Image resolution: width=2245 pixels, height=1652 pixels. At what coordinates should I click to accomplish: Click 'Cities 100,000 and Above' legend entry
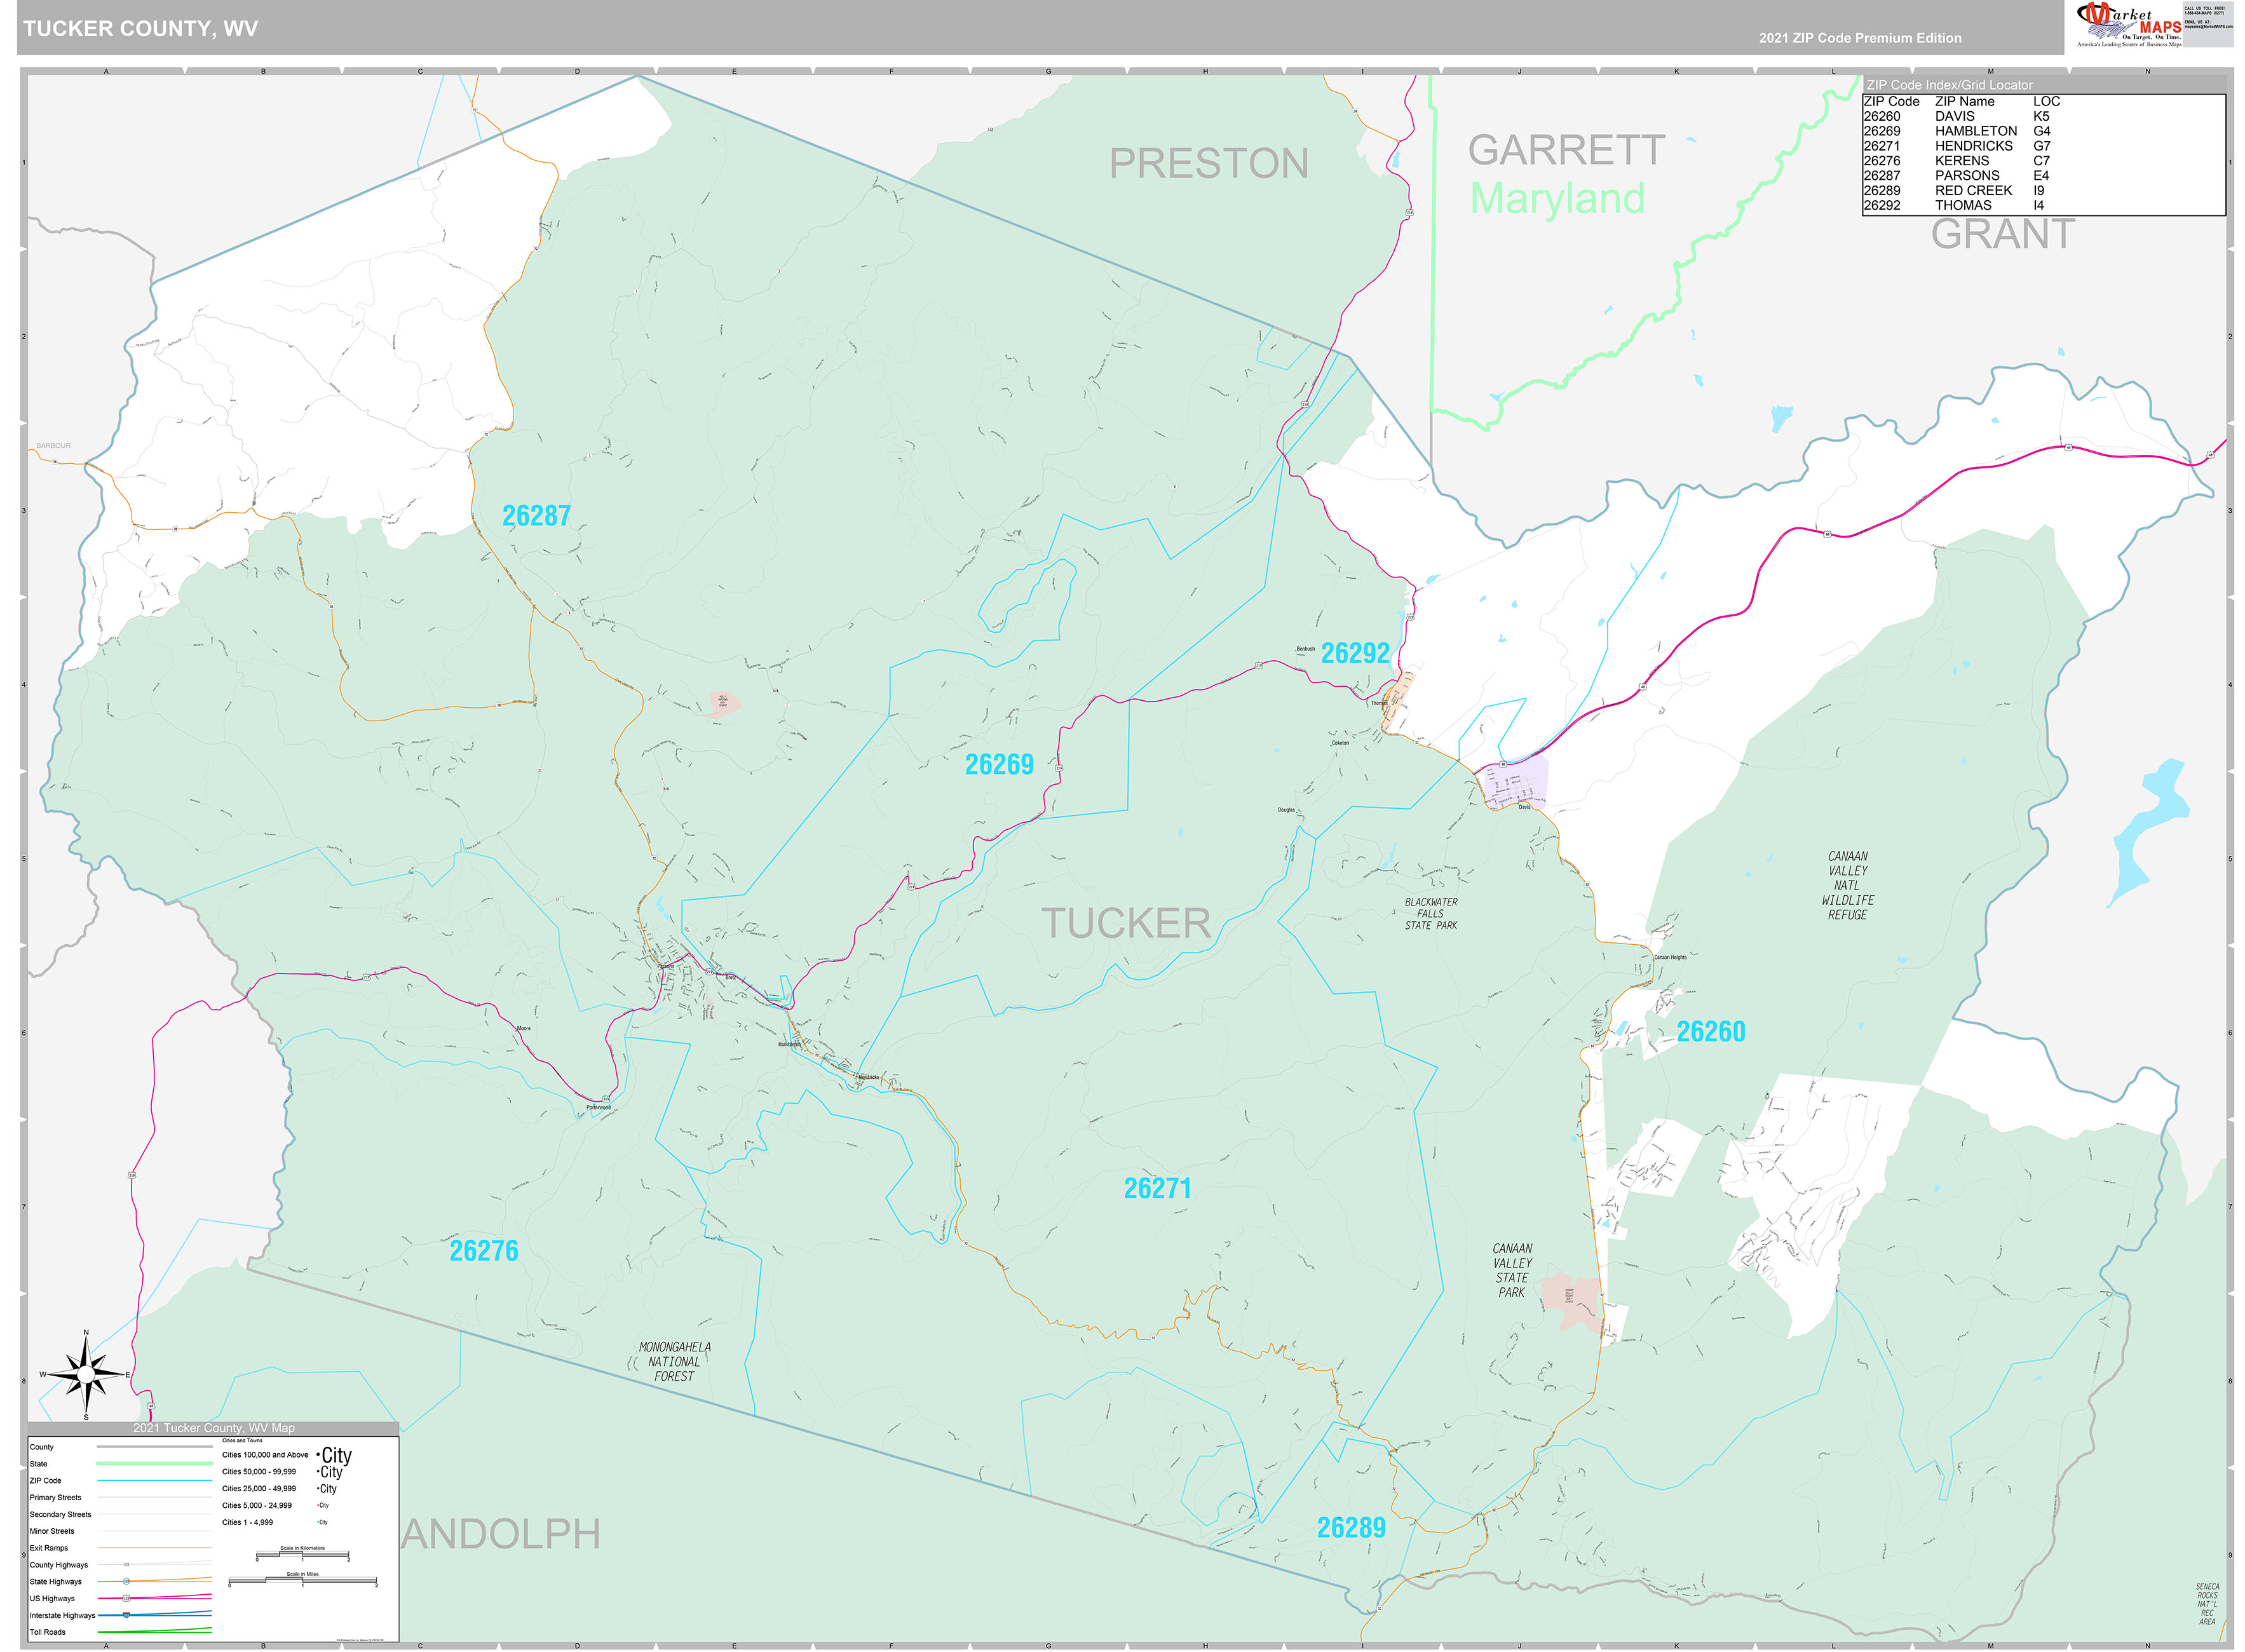pos(265,1455)
